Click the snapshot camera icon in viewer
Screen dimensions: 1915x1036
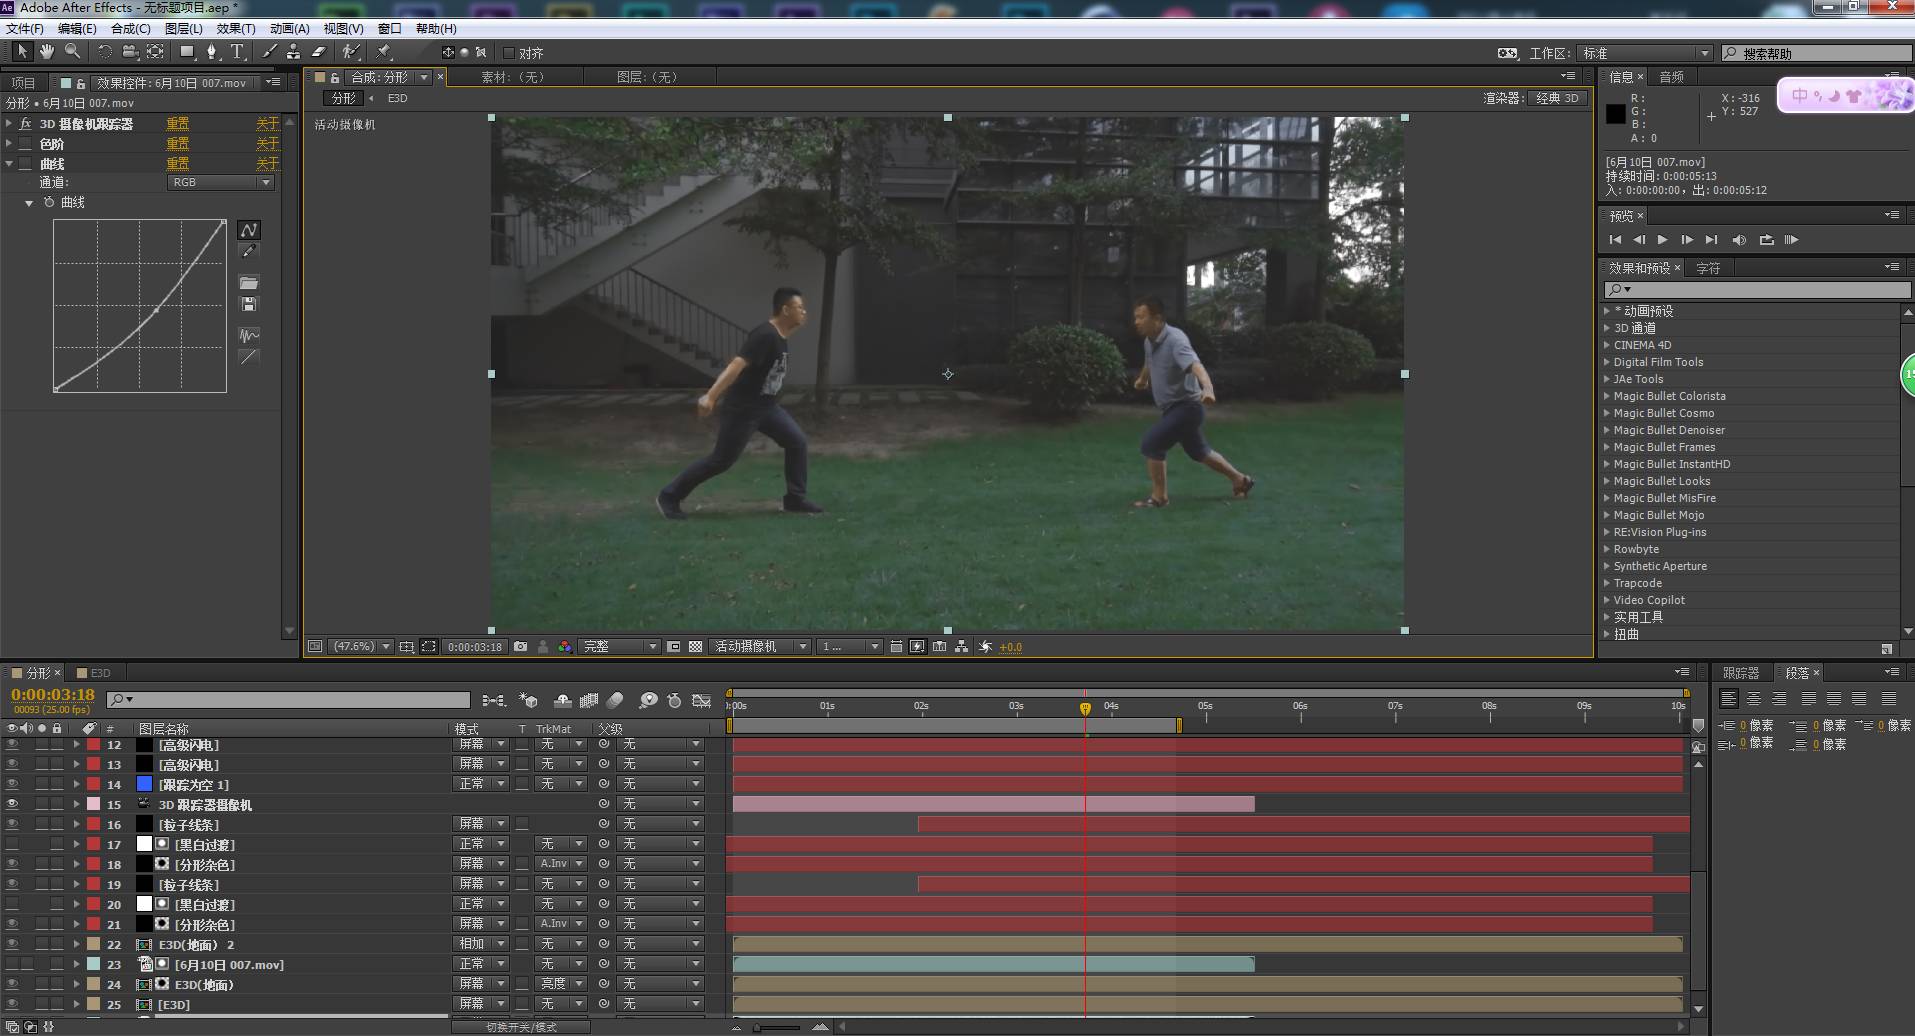point(520,647)
